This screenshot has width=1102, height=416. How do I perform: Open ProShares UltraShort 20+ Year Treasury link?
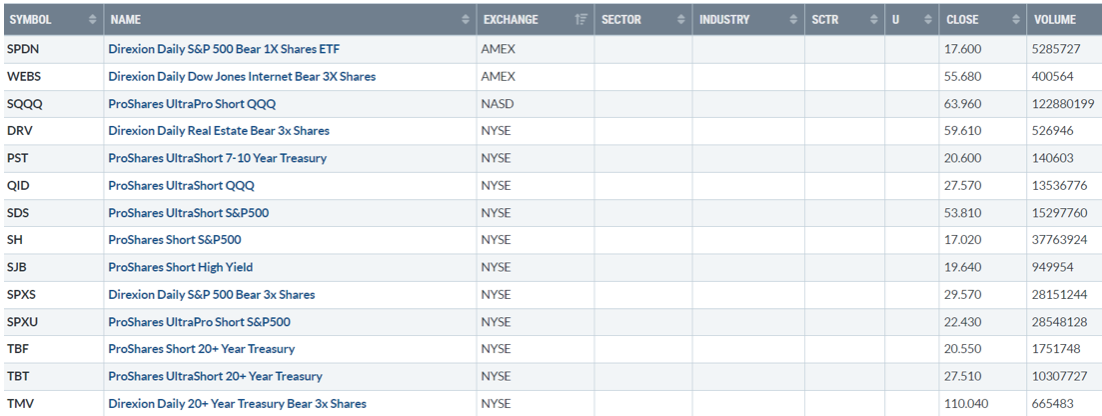click(x=215, y=376)
